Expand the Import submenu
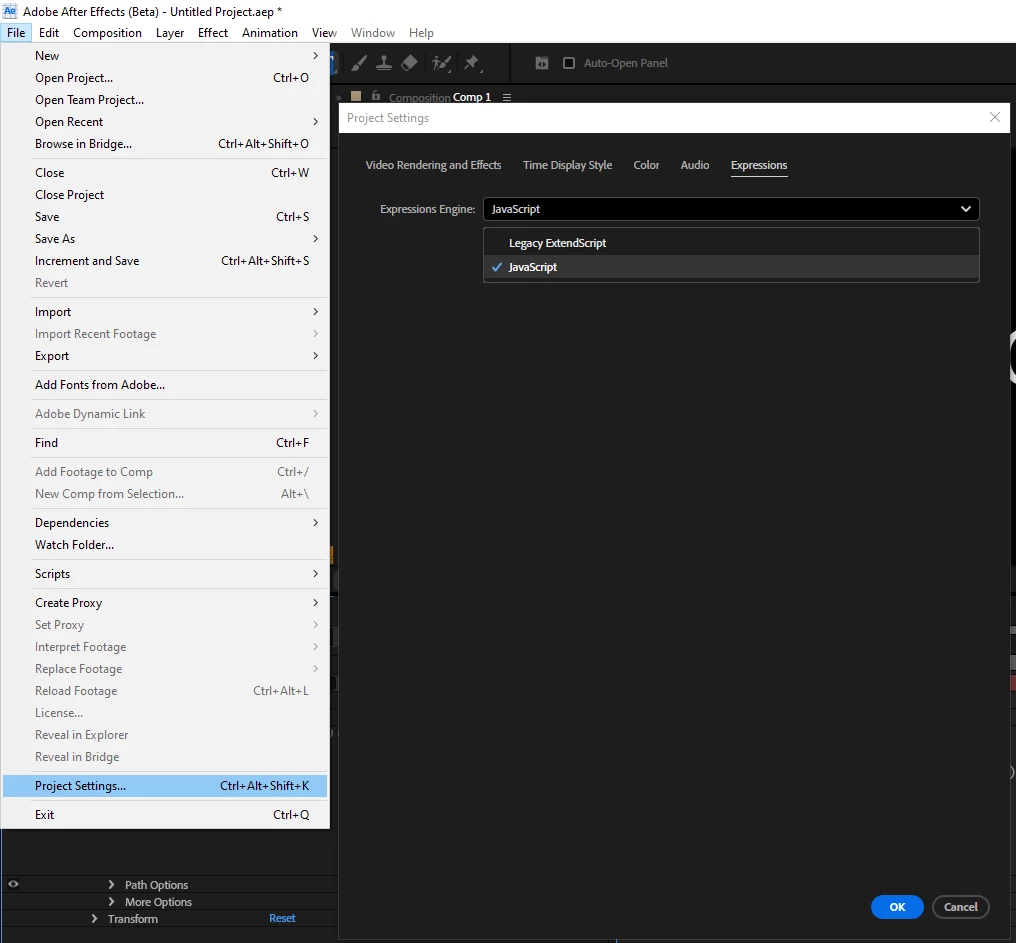 165,312
